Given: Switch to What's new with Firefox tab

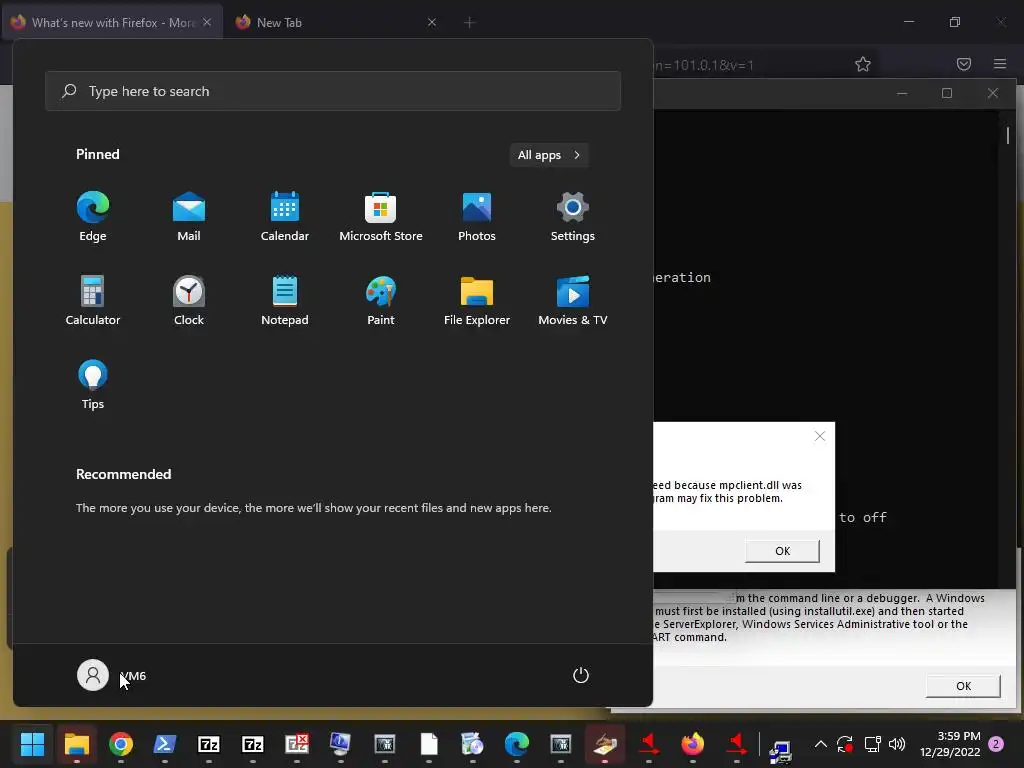Looking at the screenshot, I should 112,22.
